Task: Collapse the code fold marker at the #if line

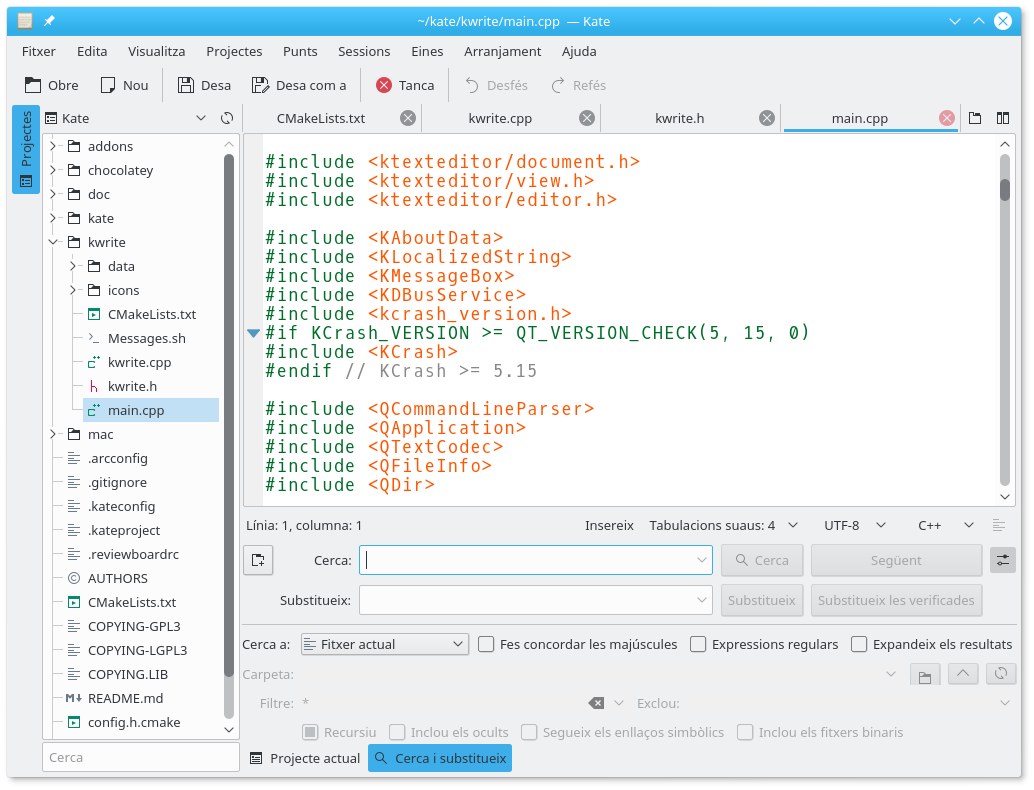Action: point(253,333)
